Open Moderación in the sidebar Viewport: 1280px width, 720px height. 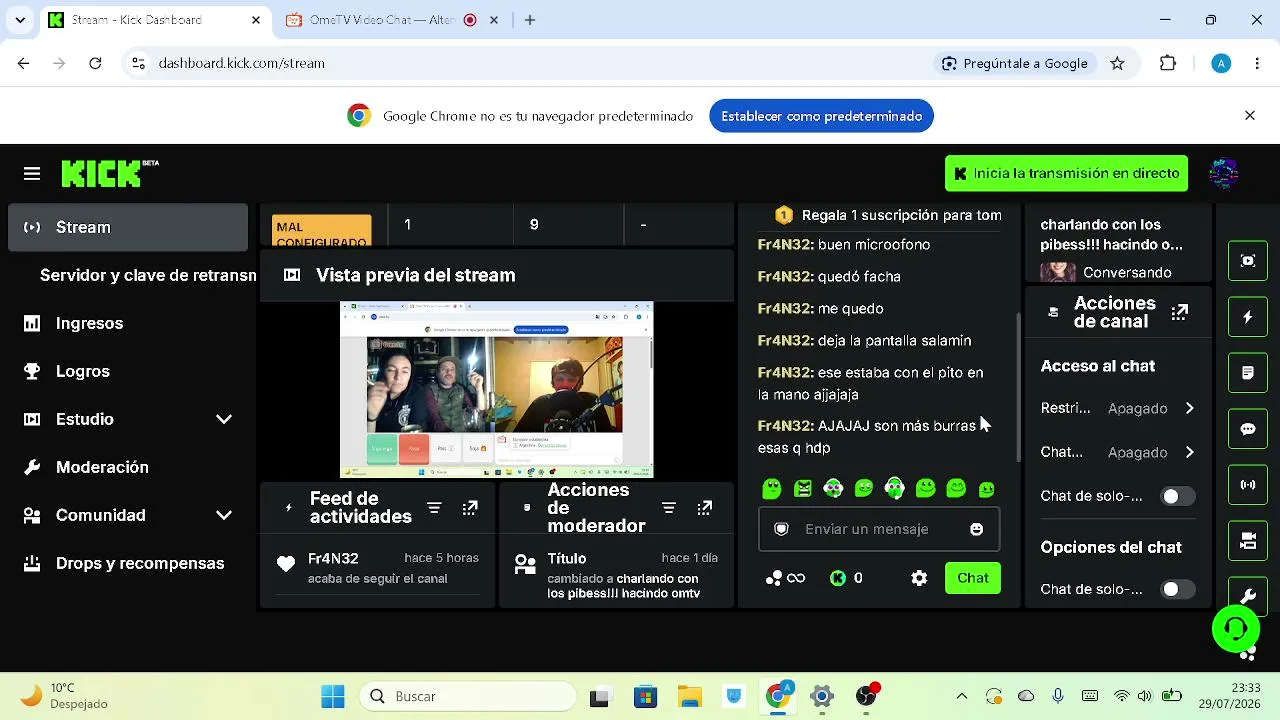click(128, 467)
